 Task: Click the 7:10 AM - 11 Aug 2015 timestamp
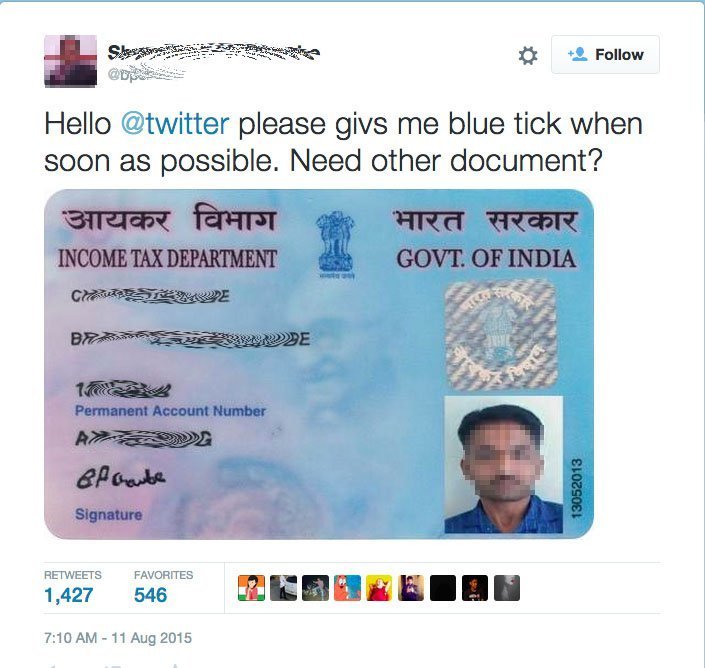118,638
